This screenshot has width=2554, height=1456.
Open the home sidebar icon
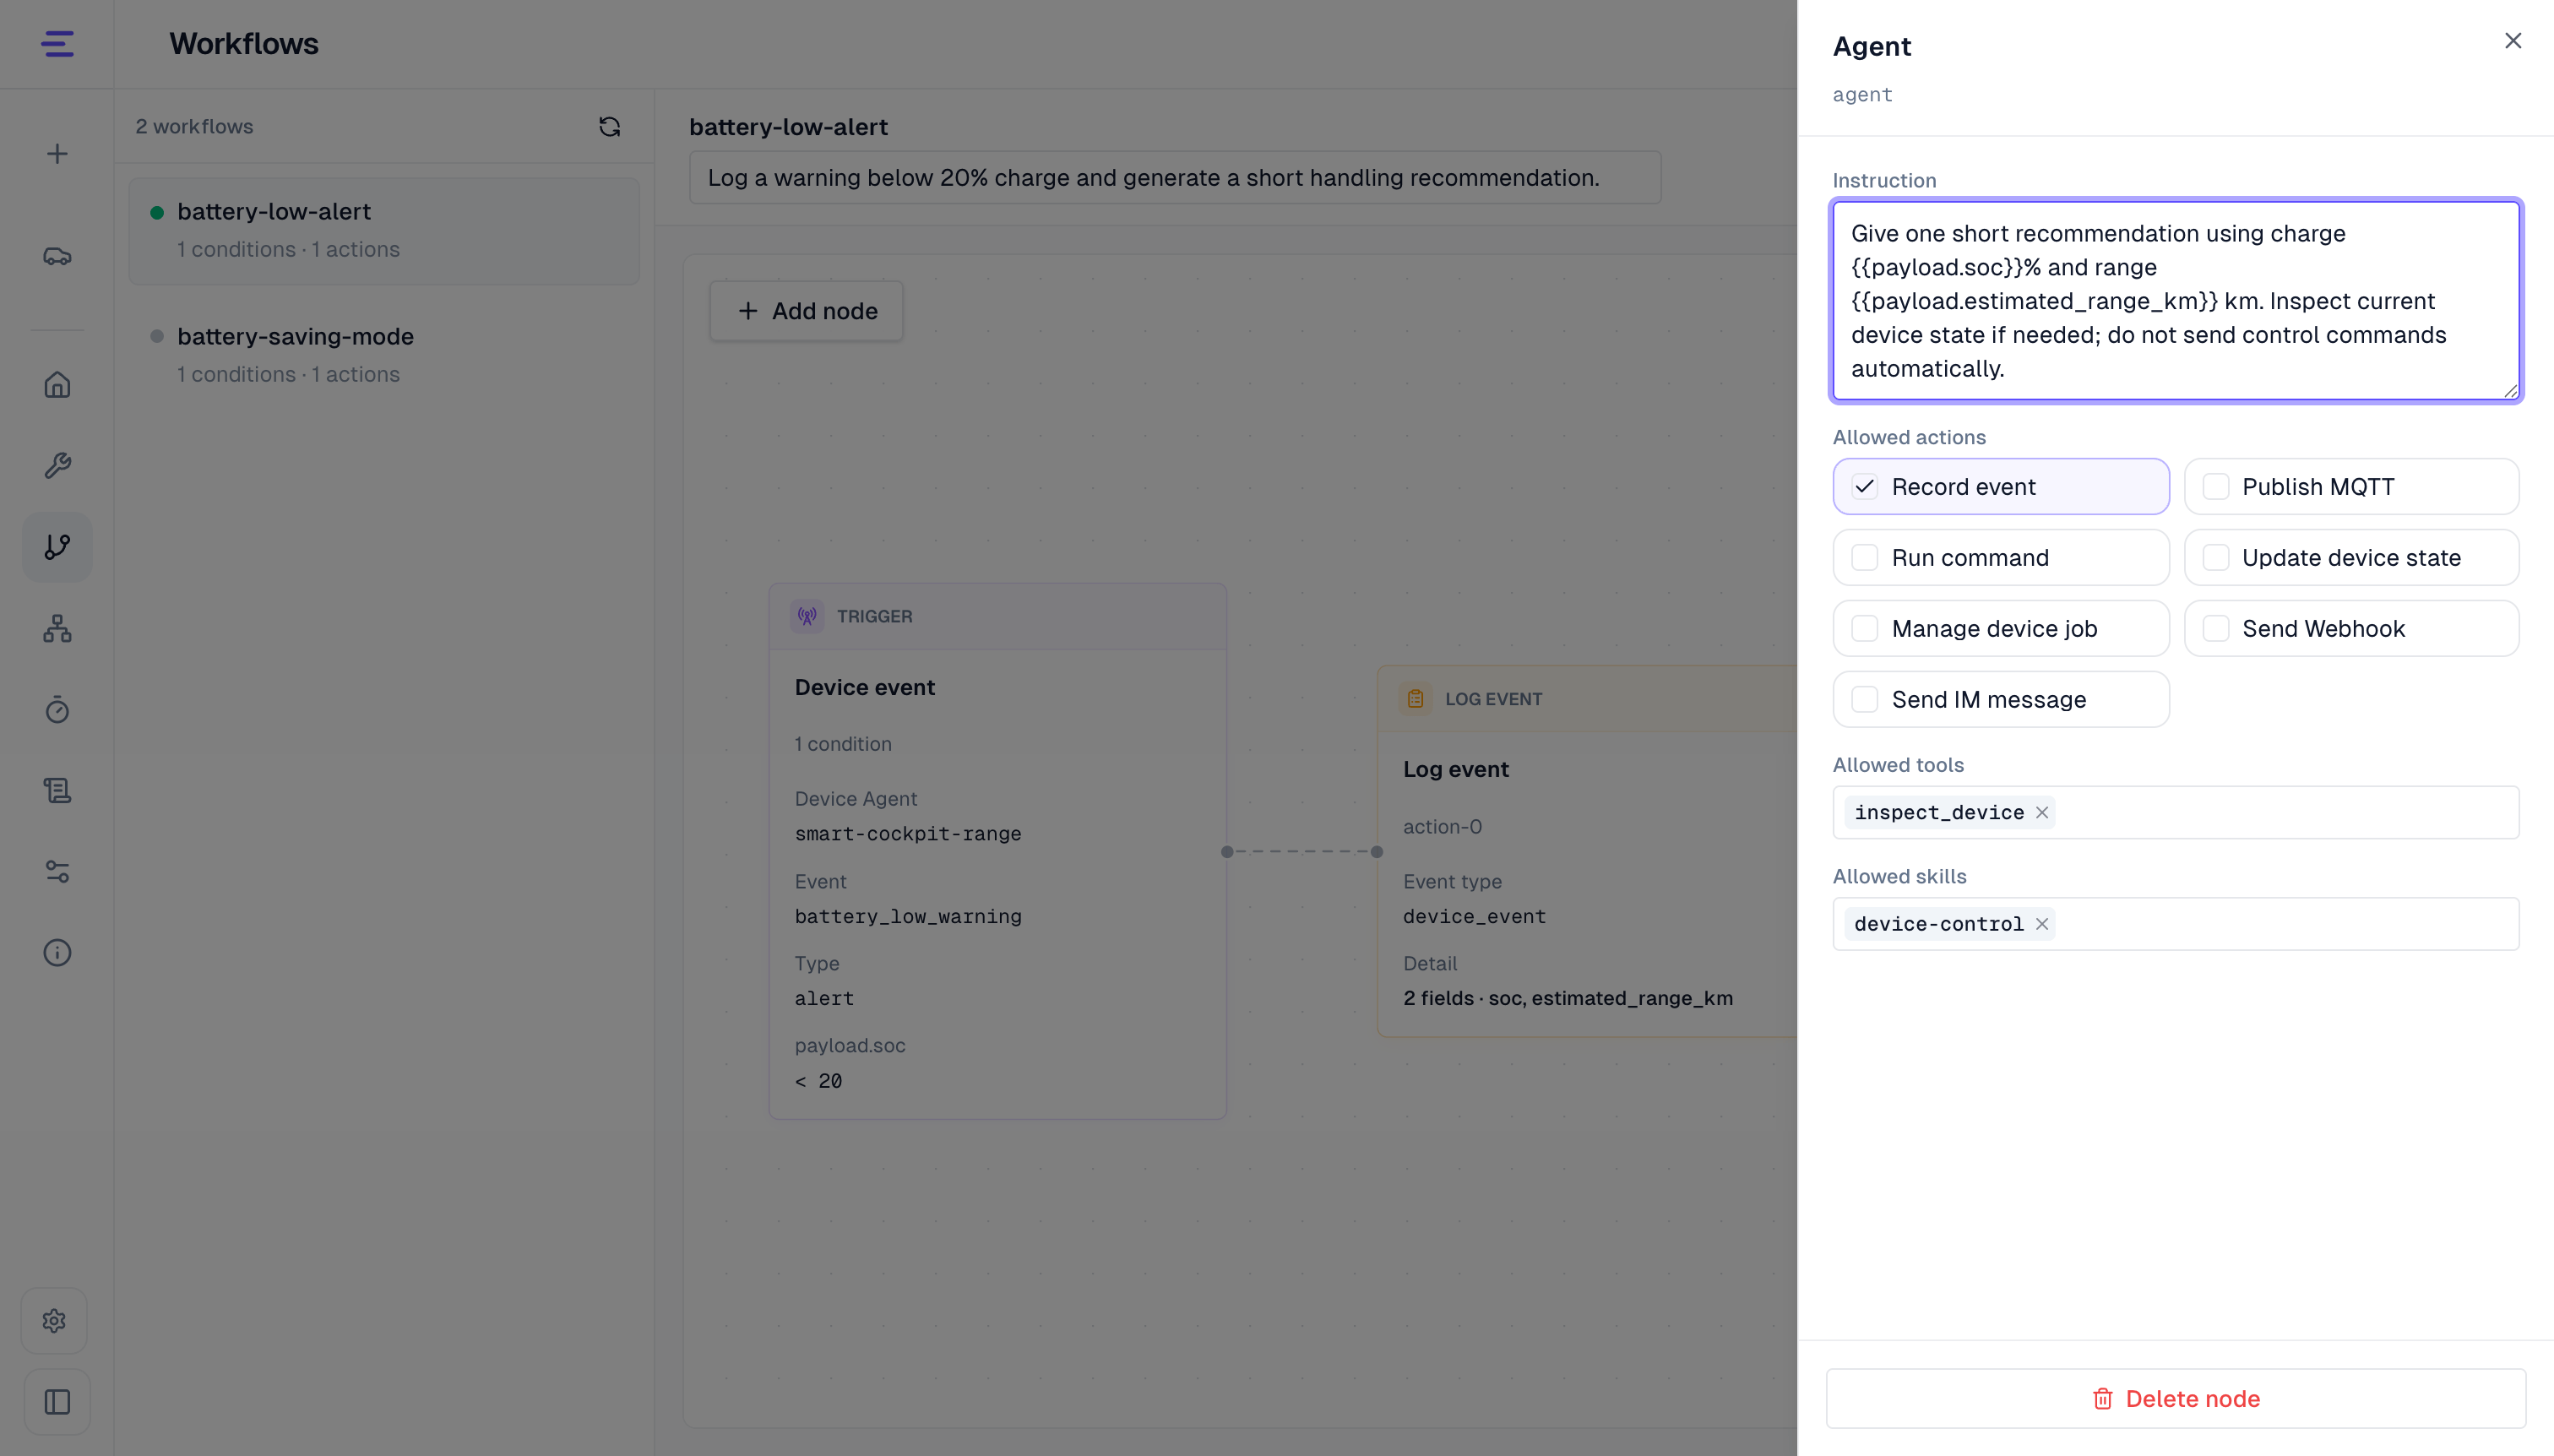pos(57,385)
